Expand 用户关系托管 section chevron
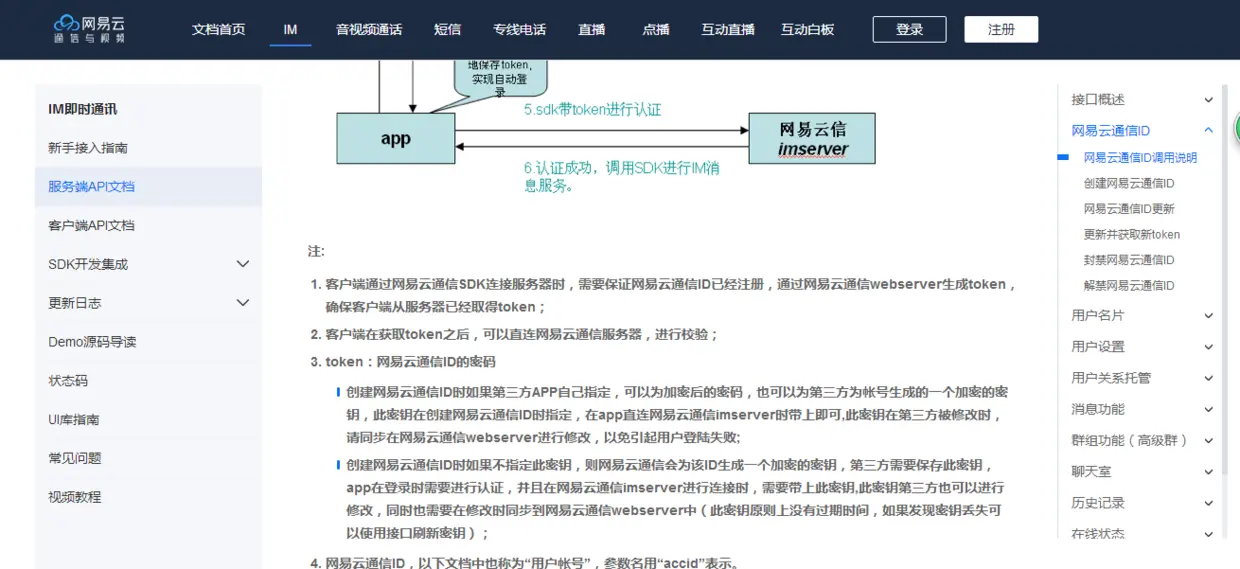This screenshot has width=1240, height=569. pos(1209,378)
